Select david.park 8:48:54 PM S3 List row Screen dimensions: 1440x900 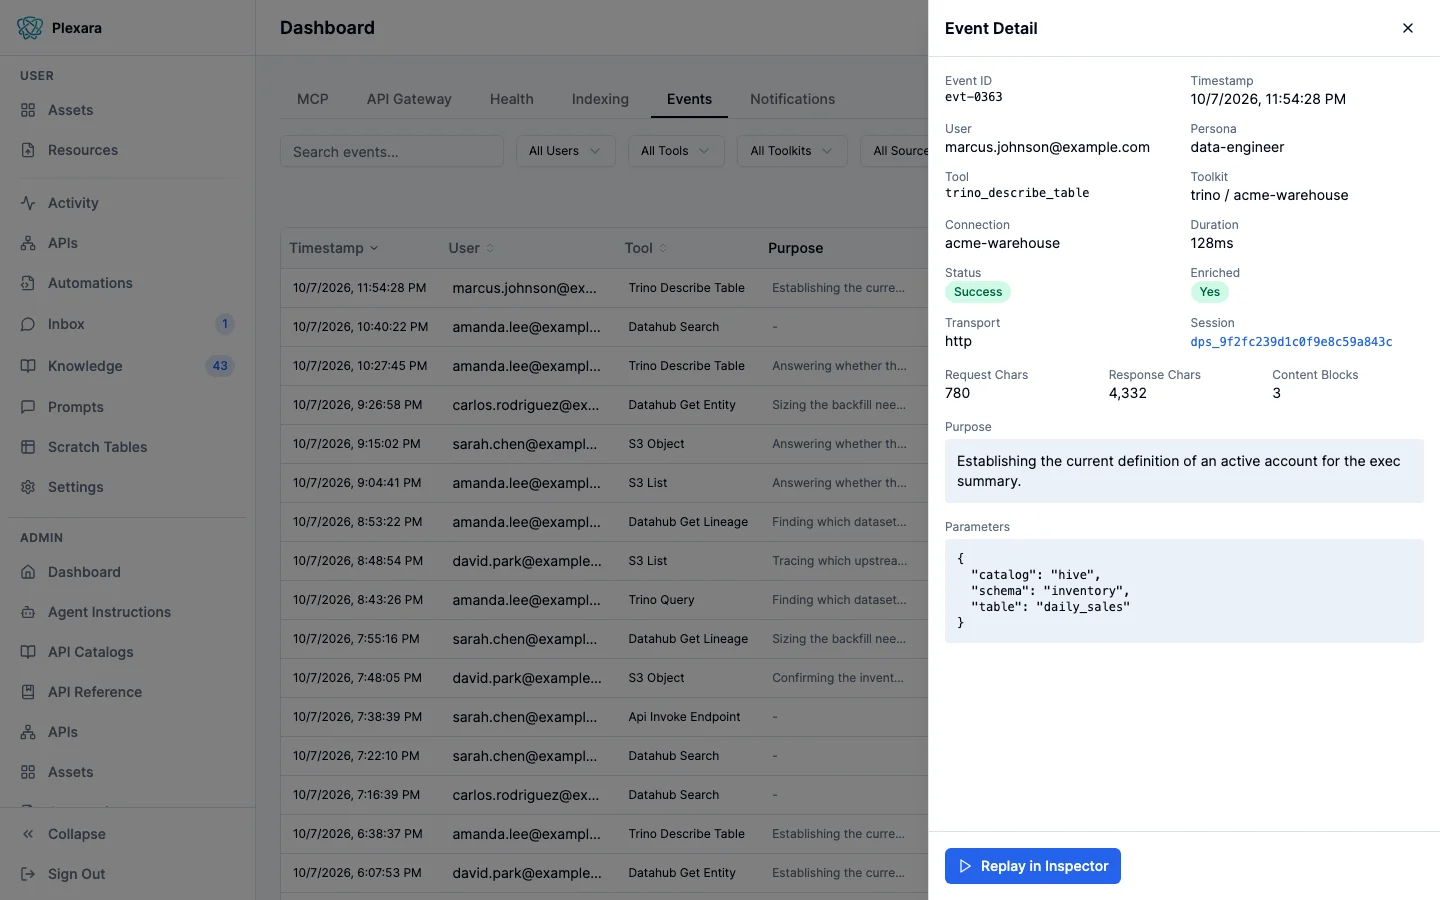pos(604,561)
